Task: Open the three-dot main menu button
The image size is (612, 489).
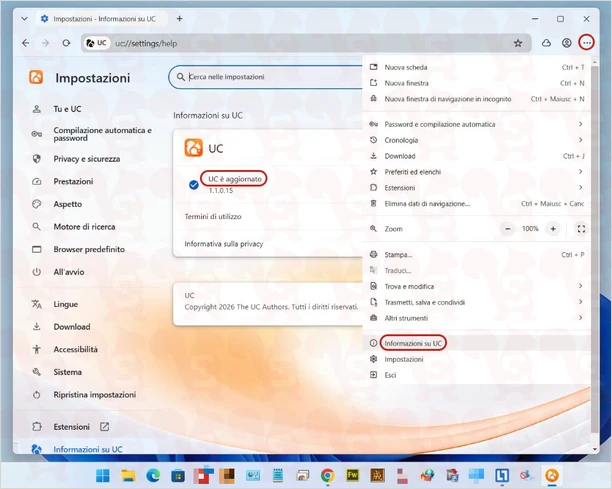Action: click(587, 43)
